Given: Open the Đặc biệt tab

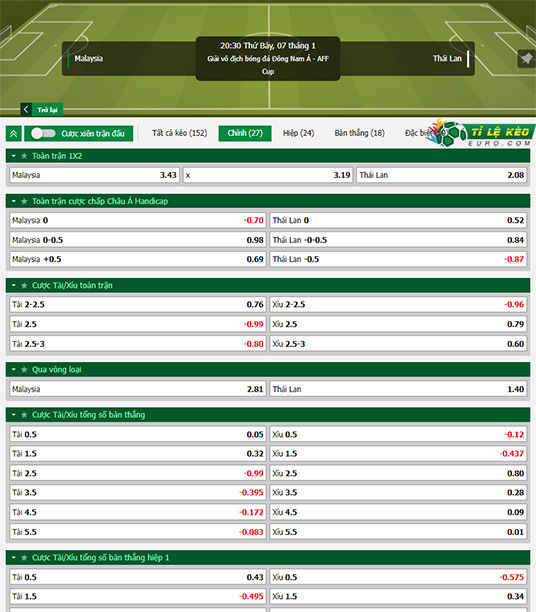Looking at the screenshot, I should point(418,133).
